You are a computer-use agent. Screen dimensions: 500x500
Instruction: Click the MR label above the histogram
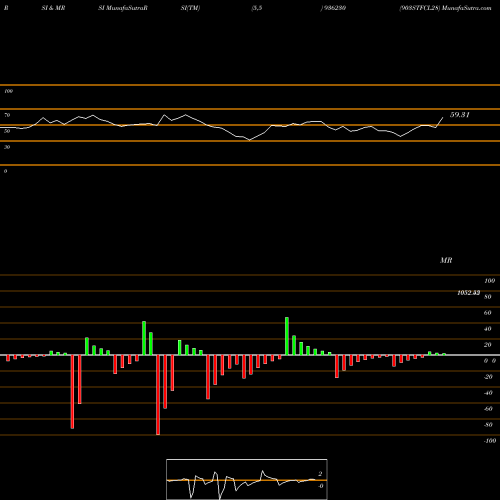446,260
